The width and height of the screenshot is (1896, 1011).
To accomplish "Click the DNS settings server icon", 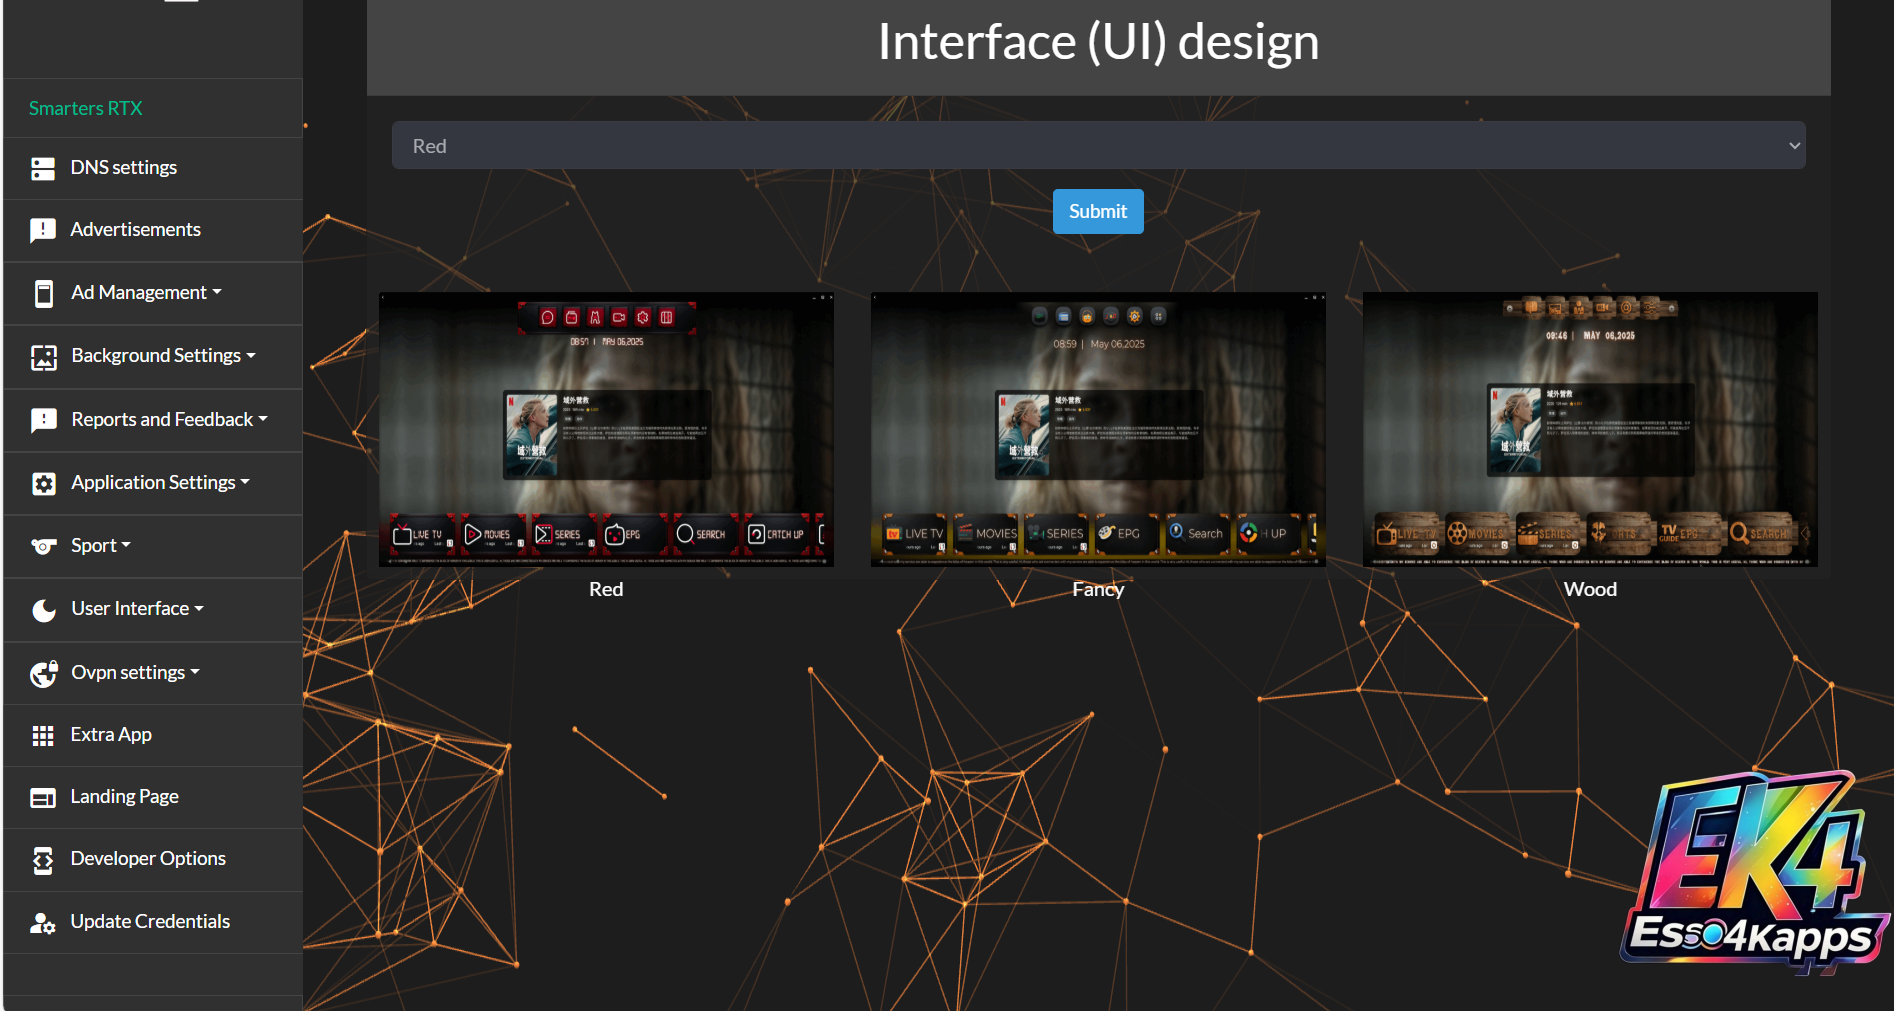I will (43, 168).
